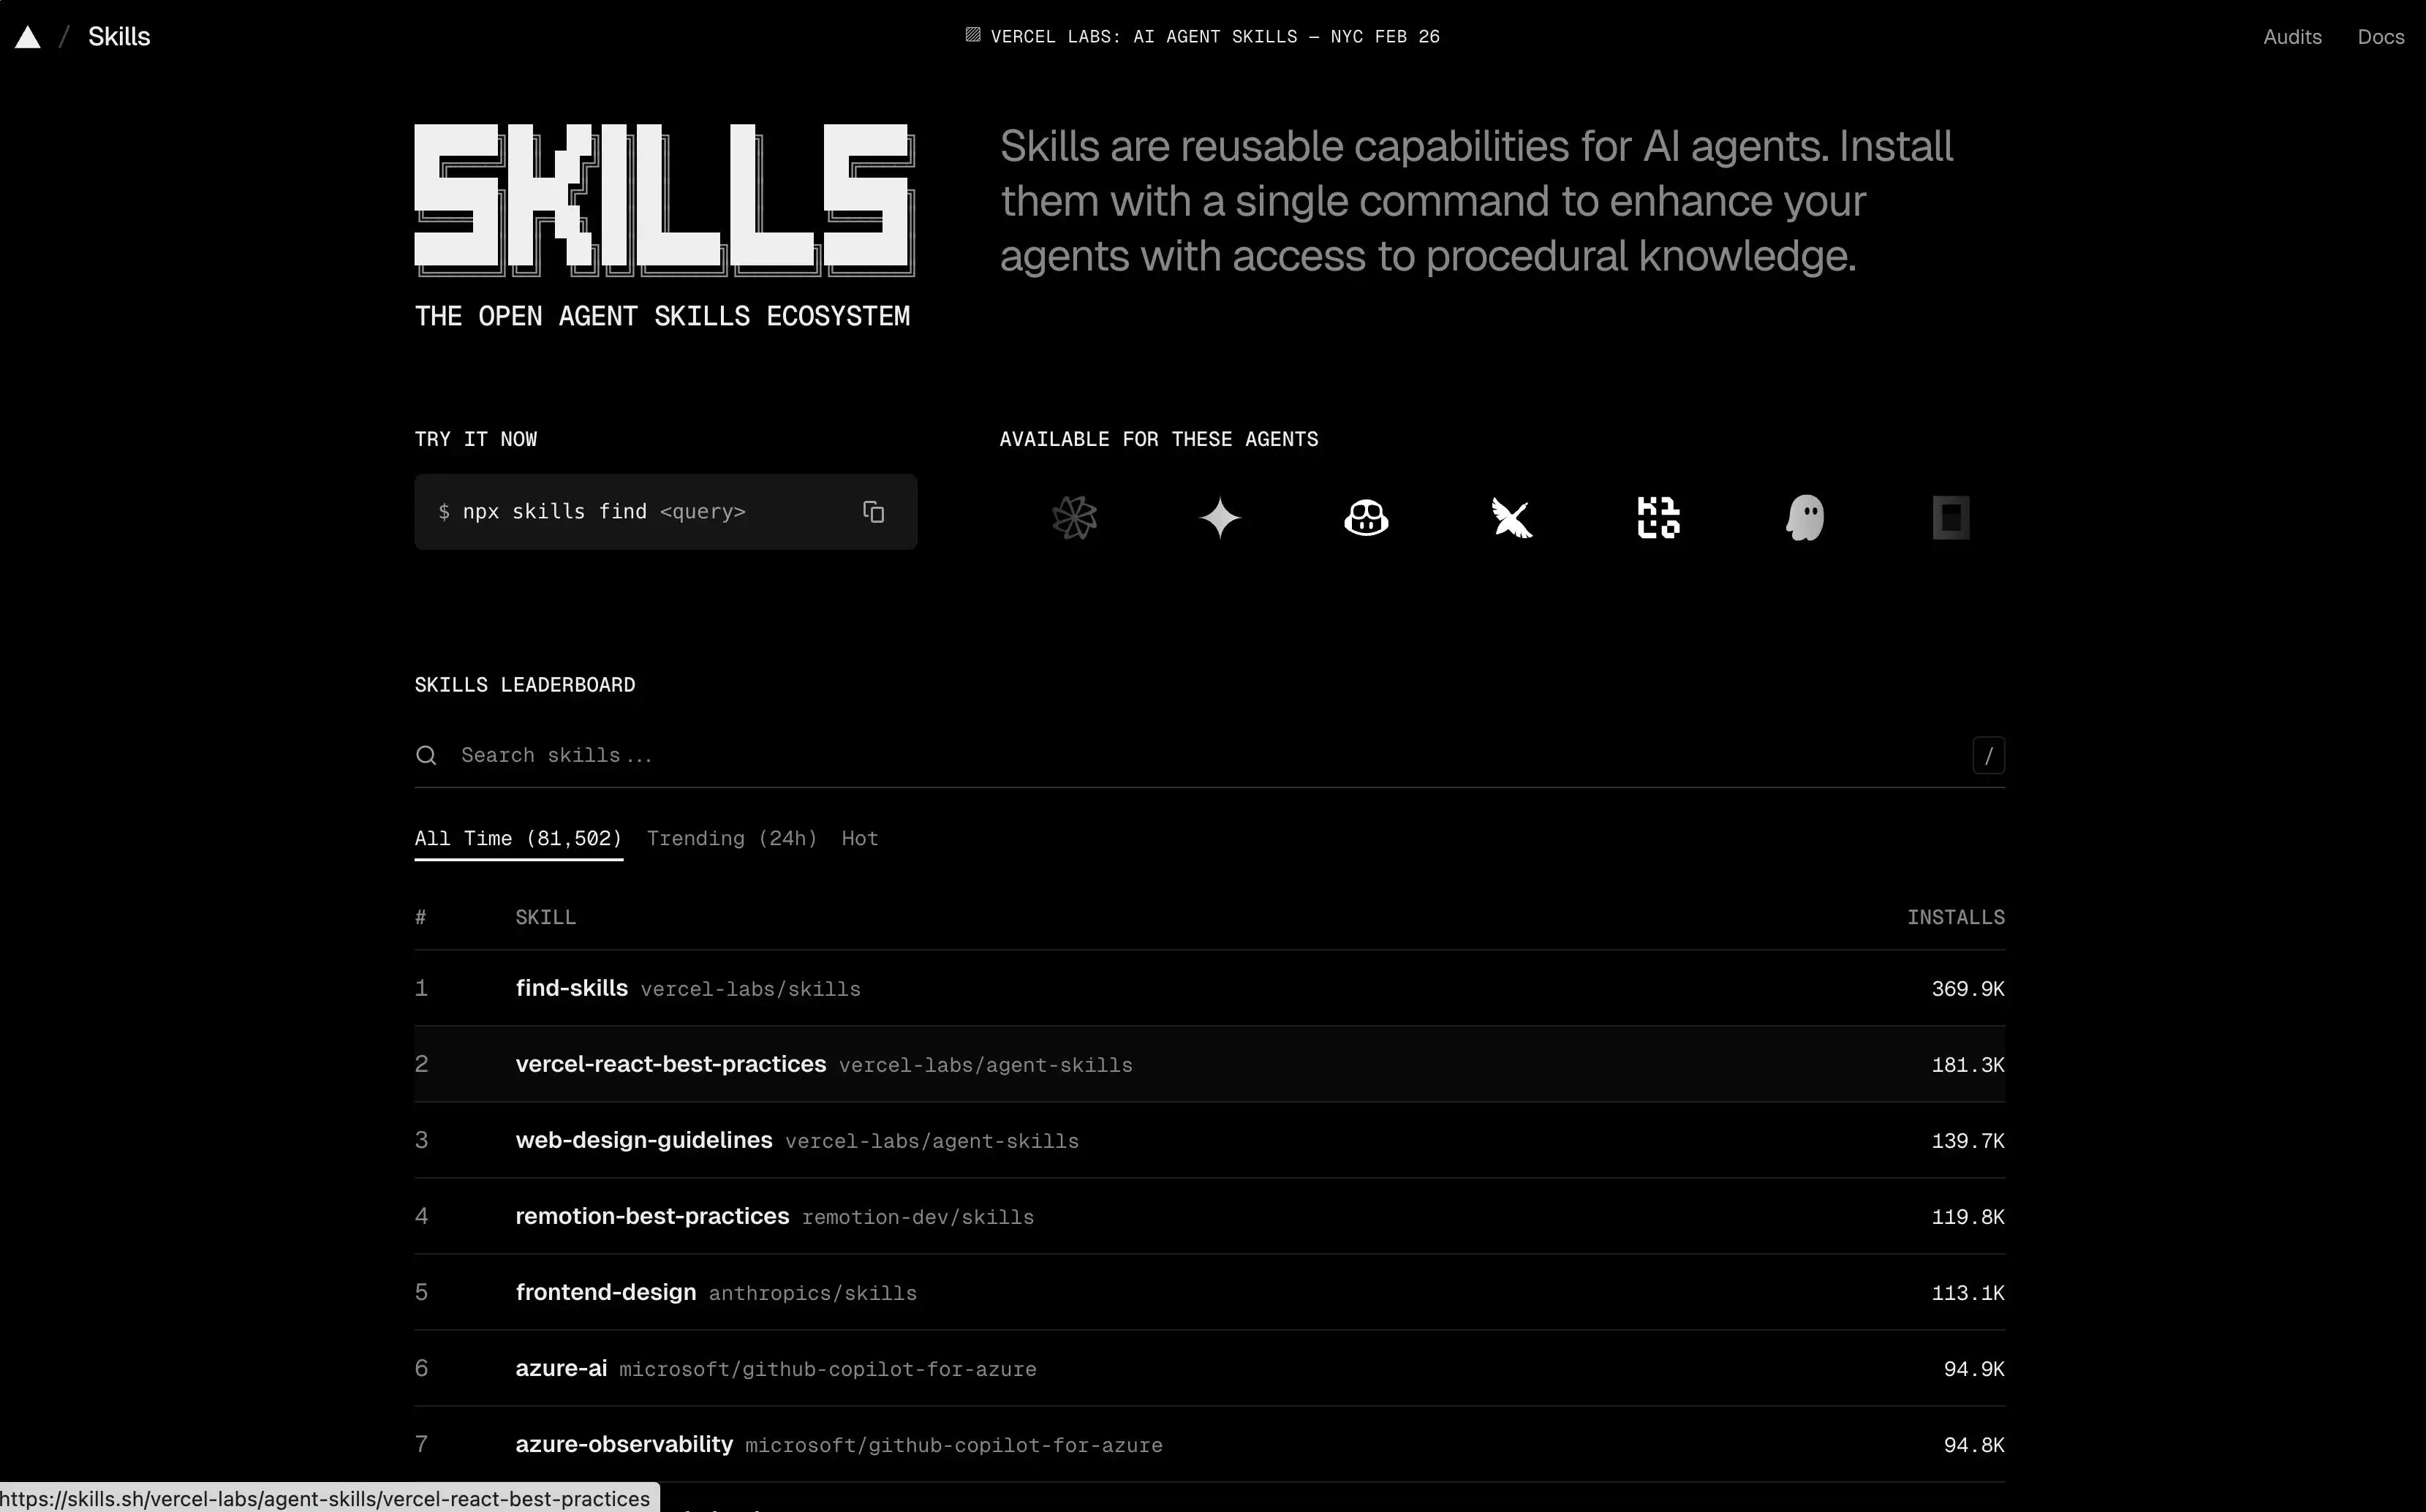
Task: Switch to the Hot tab
Action: coord(860,839)
